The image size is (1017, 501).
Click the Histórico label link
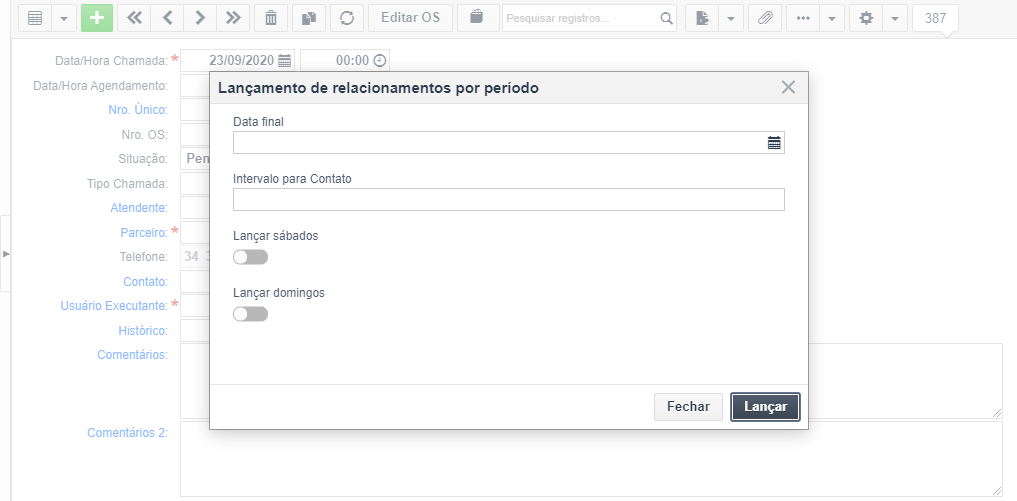(143, 331)
